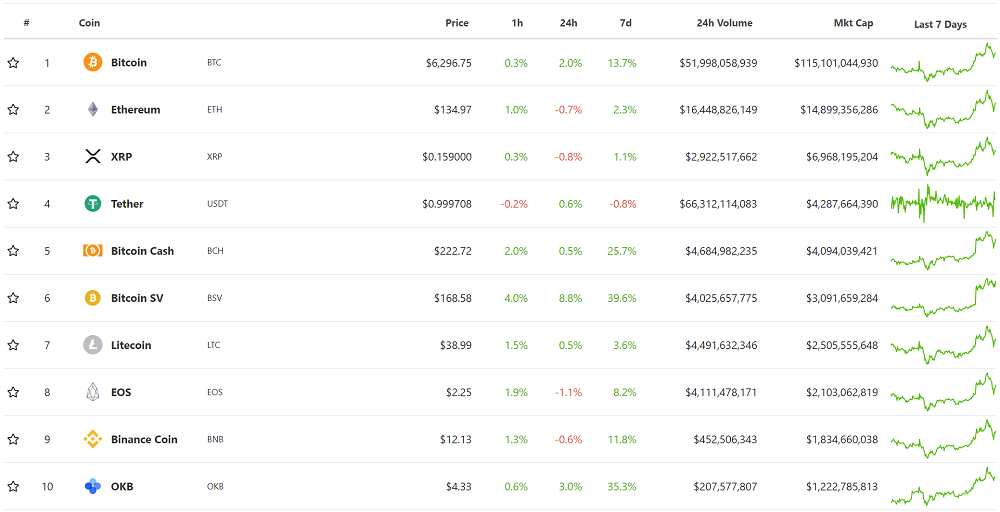Viewport: 1000px width, 512px height.
Task: Open the XRP coin link
Action: point(121,156)
